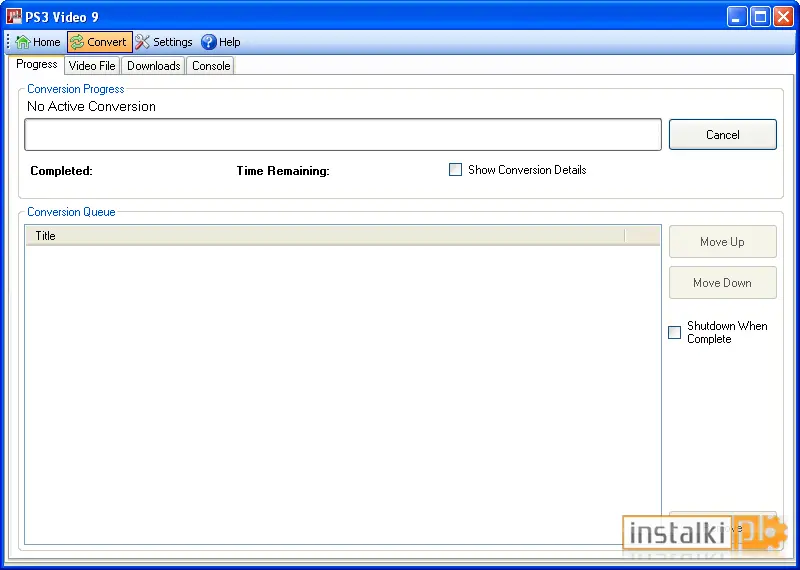Select the Console tab
The width and height of the screenshot is (800, 570).
(x=211, y=66)
